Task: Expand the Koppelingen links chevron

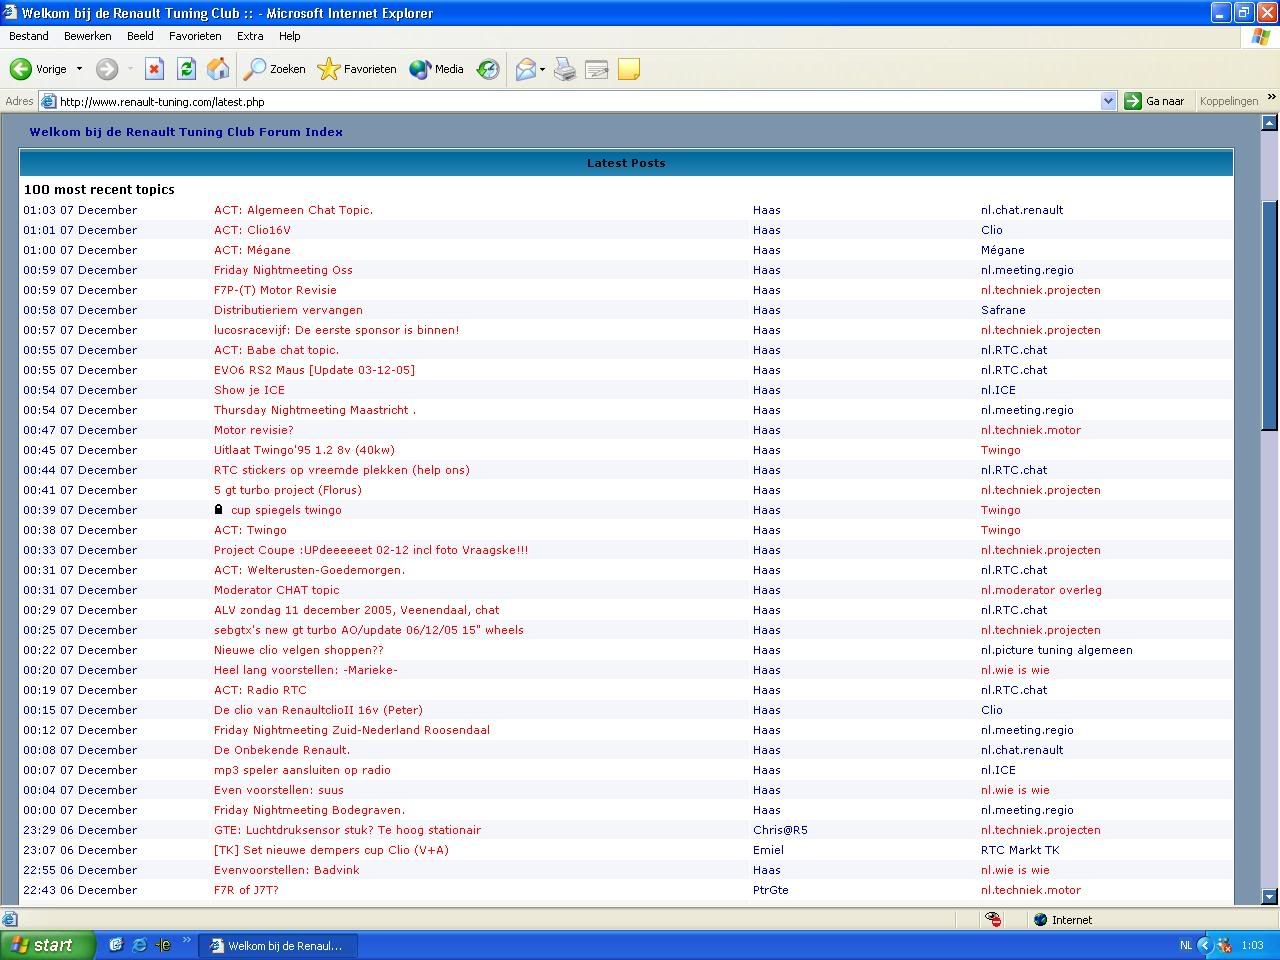Action: coord(1271,98)
